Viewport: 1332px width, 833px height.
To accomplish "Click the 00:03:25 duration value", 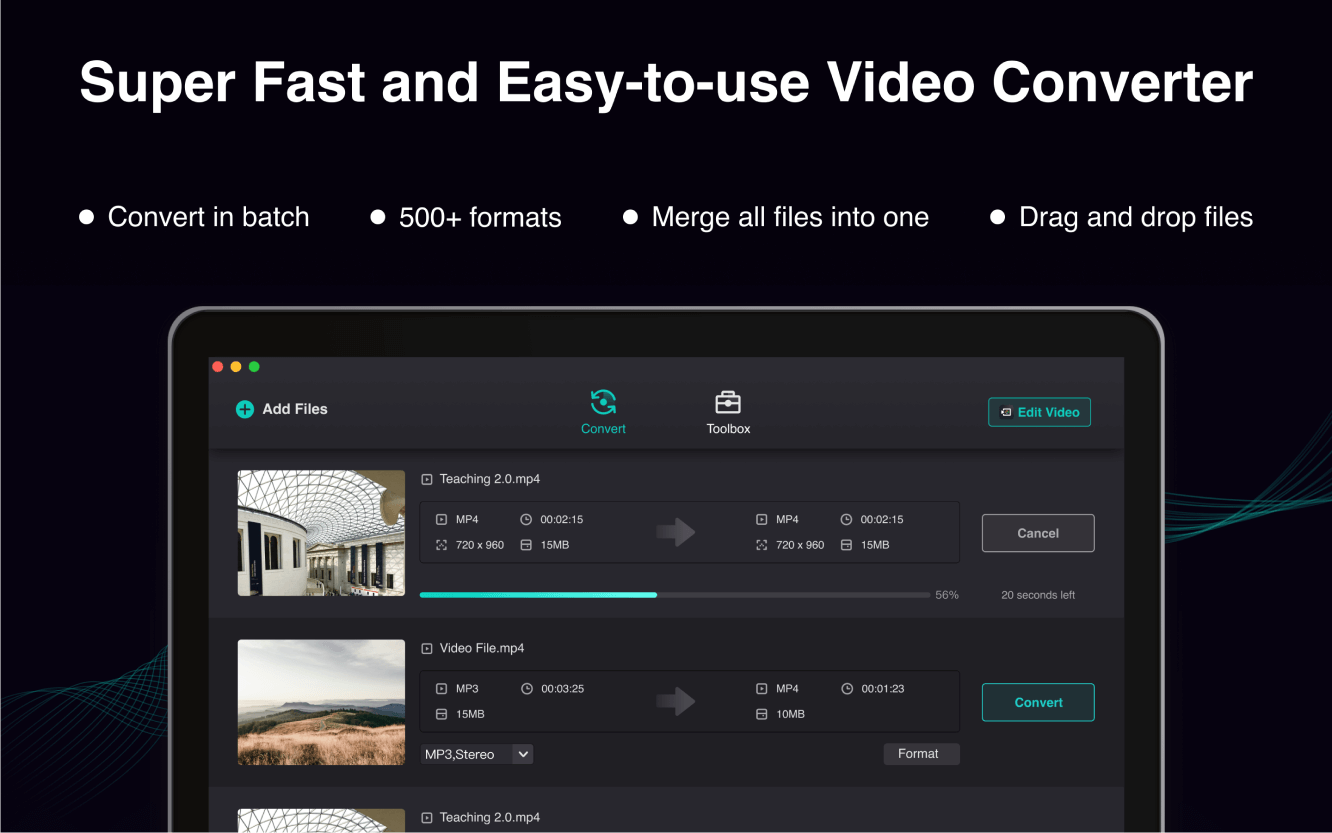I will 563,688.
